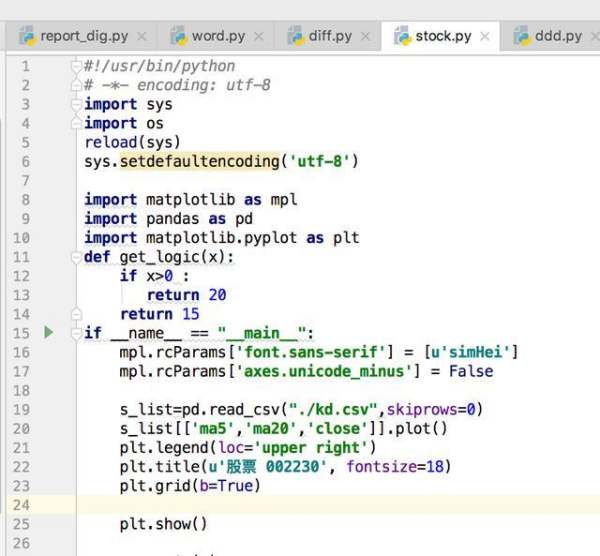Close the stock.py tab
This screenshot has width=600, height=556.
click(485, 36)
